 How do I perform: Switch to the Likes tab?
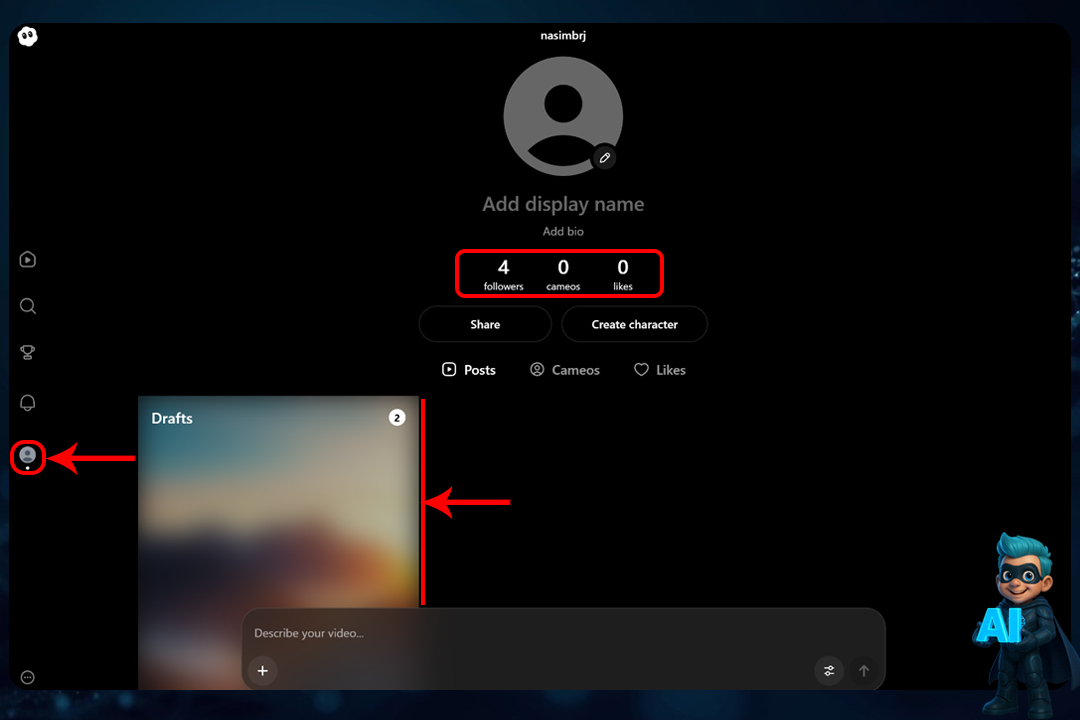point(659,370)
